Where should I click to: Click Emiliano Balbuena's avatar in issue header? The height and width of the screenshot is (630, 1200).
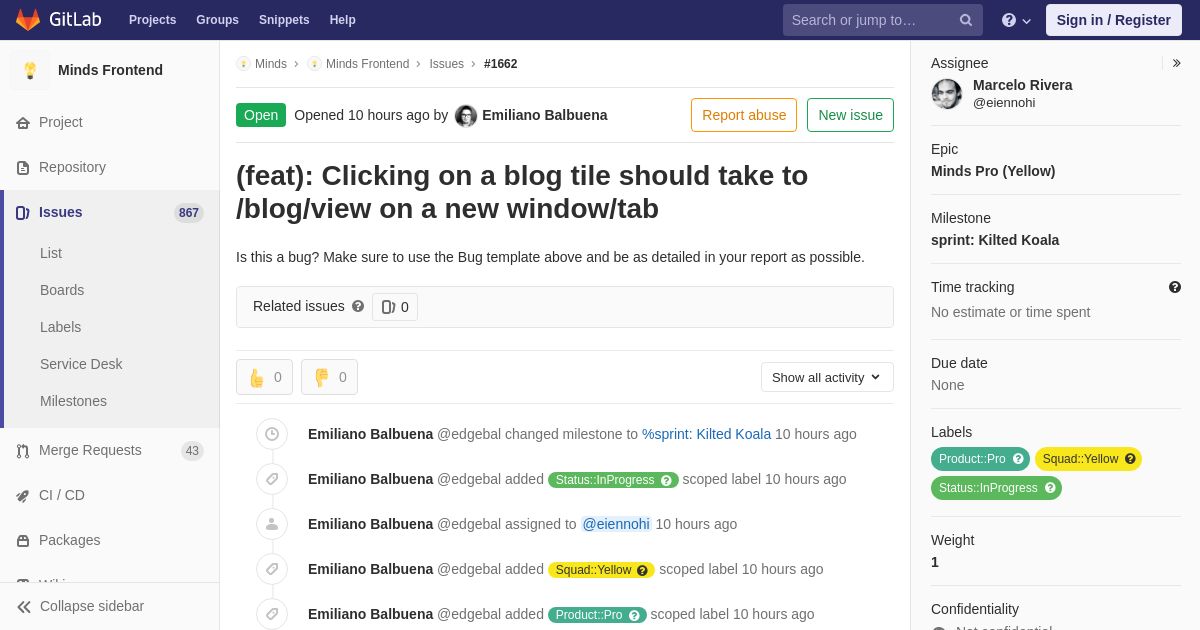coord(466,116)
